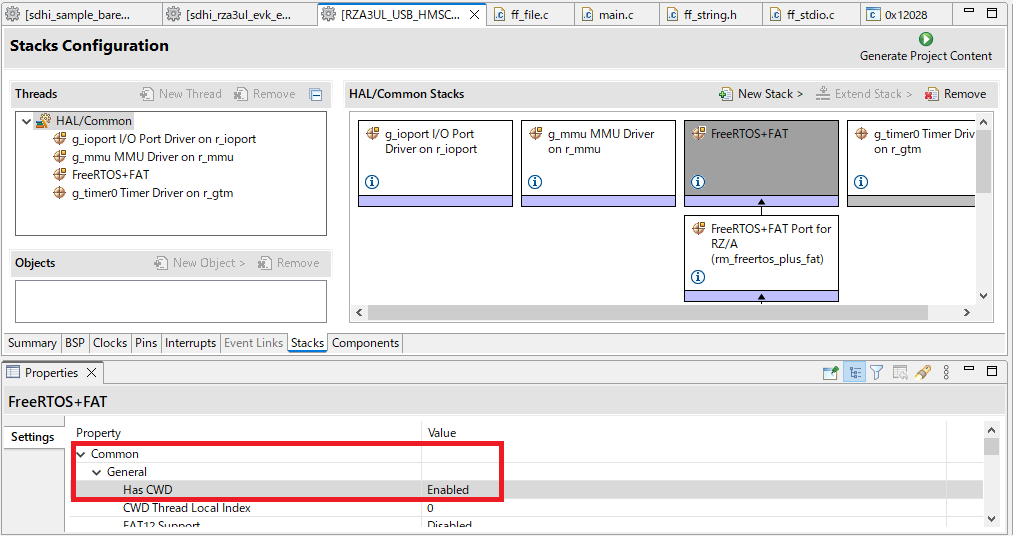Click info icon on g_mmu MMU Driver box
Viewport: 1013px width, 536px height.
[535, 182]
